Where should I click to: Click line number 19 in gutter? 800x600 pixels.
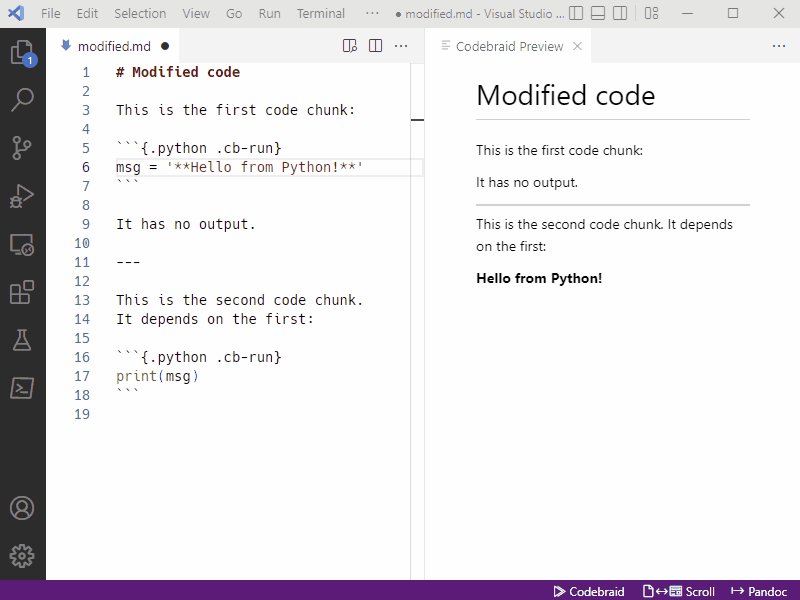click(82, 414)
